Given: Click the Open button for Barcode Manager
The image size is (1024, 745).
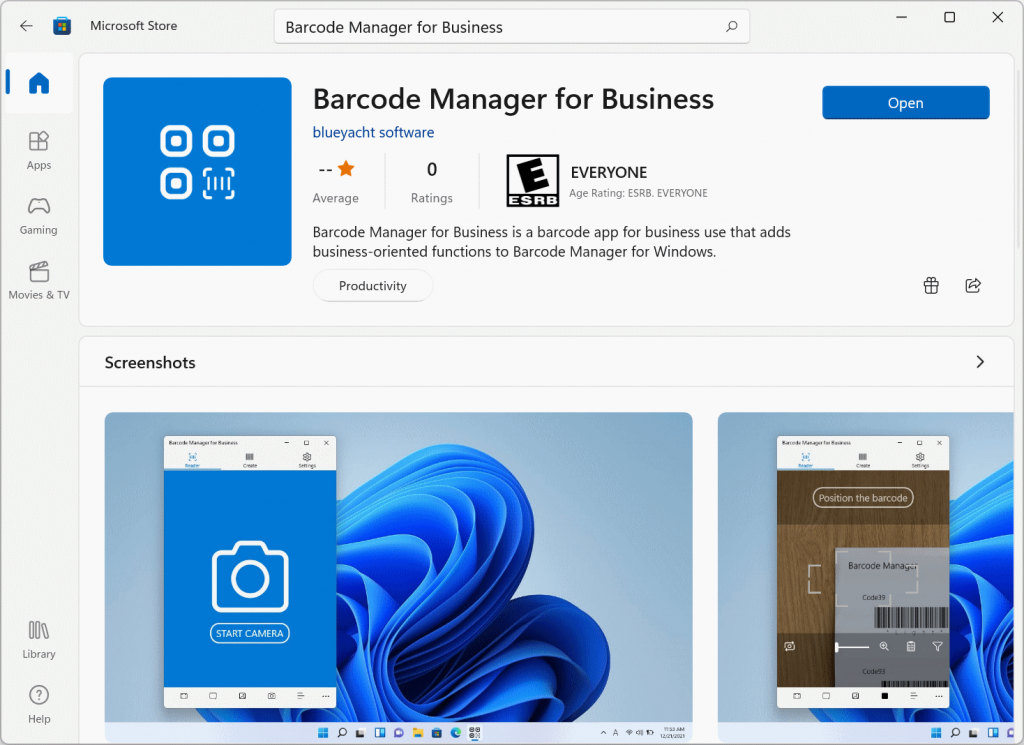Looking at the screenshot, I should pyautogui.click(x=905, y=102).
